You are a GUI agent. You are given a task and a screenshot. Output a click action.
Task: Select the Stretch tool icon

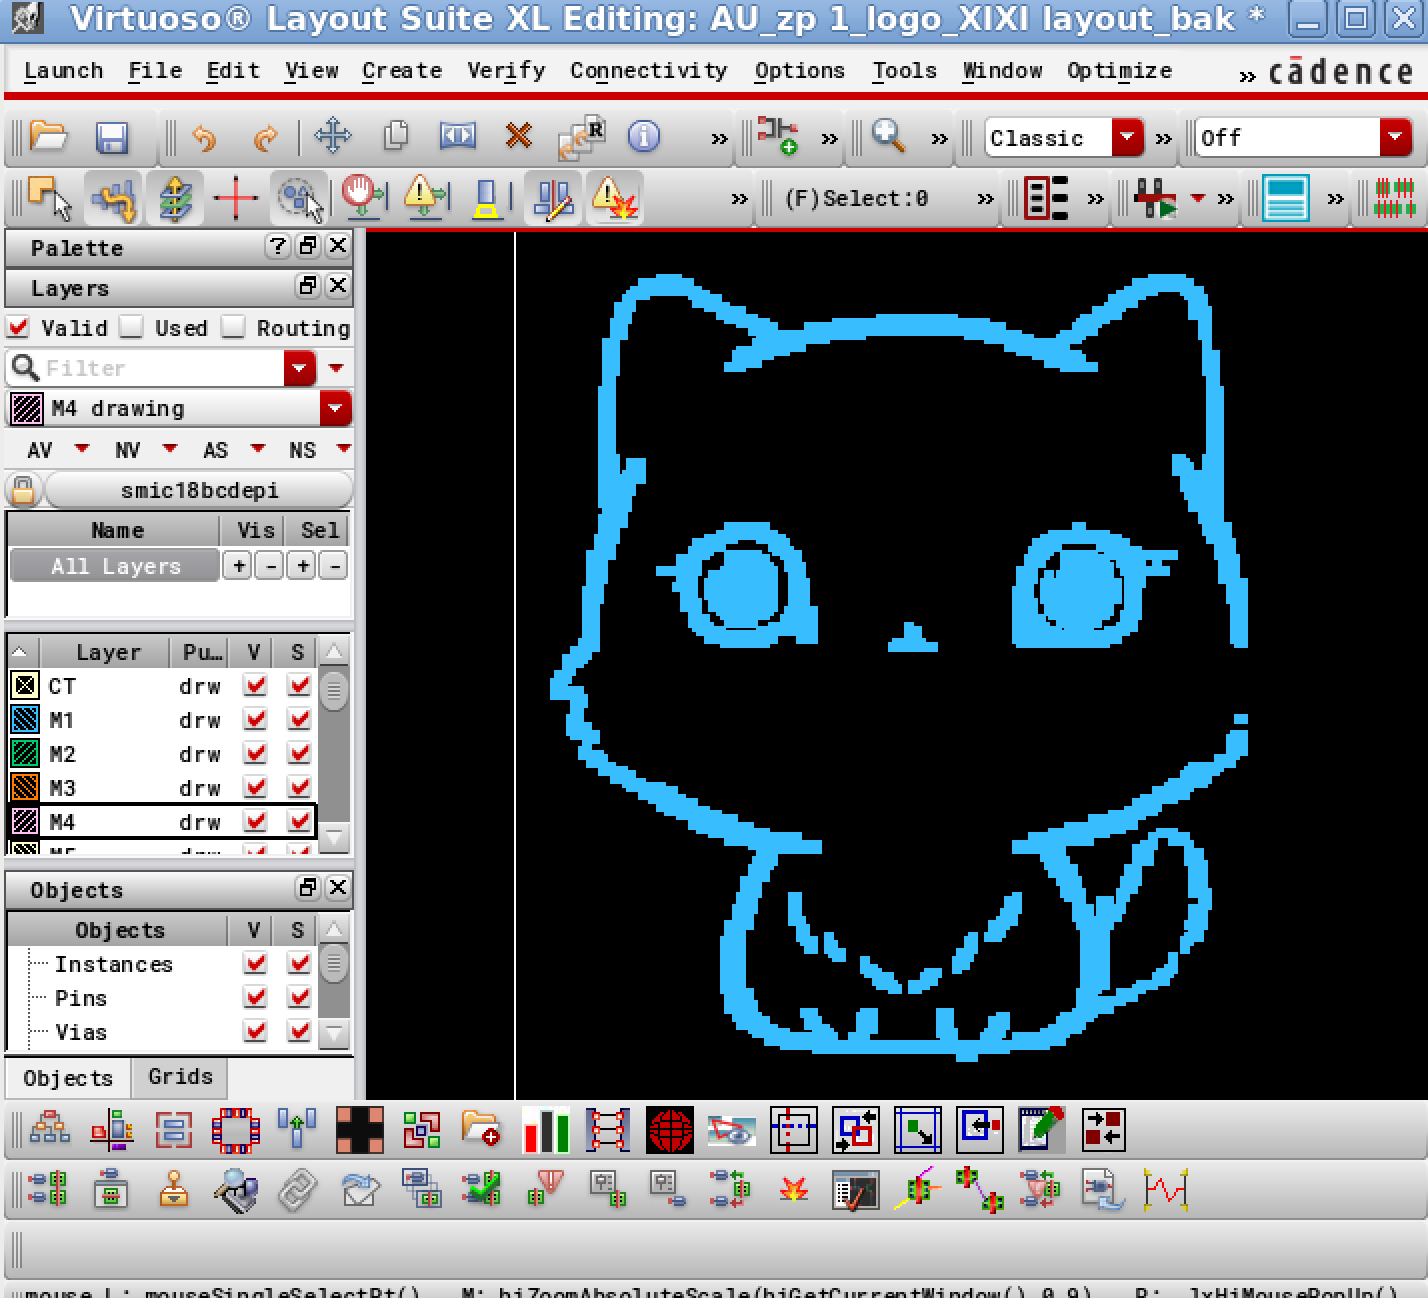pos(458,136)
